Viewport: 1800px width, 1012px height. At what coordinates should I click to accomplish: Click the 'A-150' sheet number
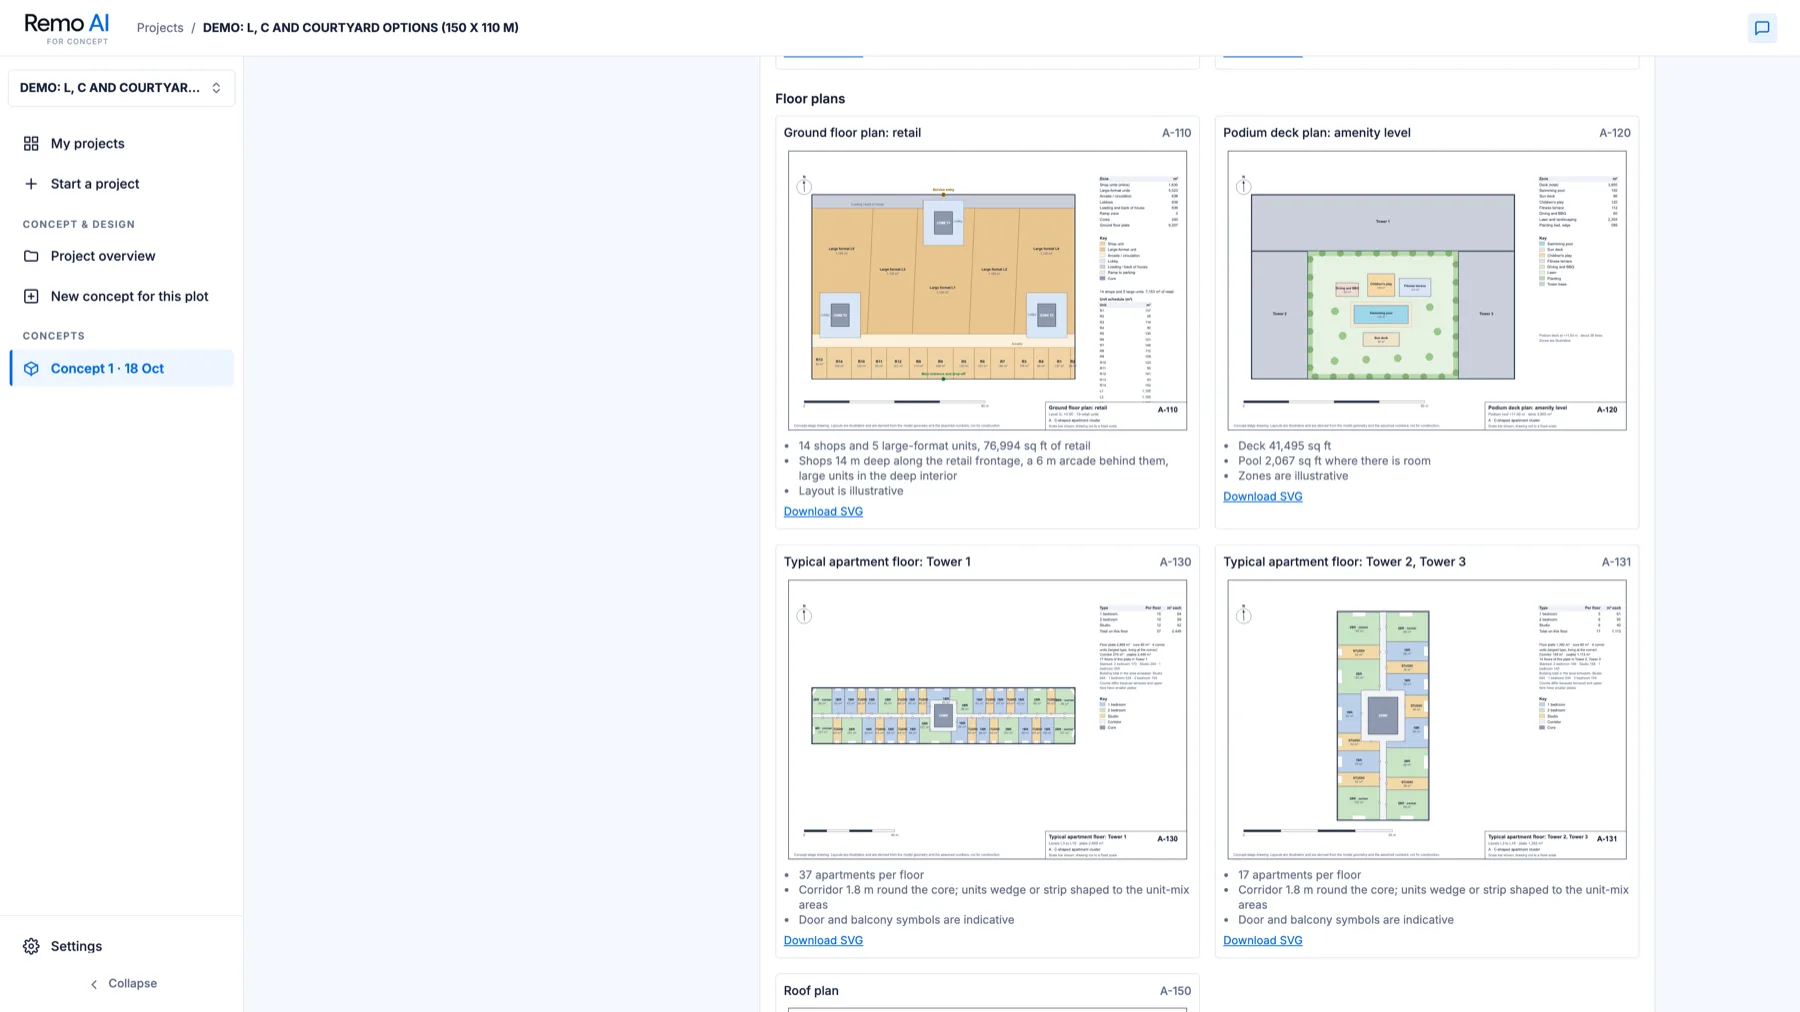point(1175,991)
